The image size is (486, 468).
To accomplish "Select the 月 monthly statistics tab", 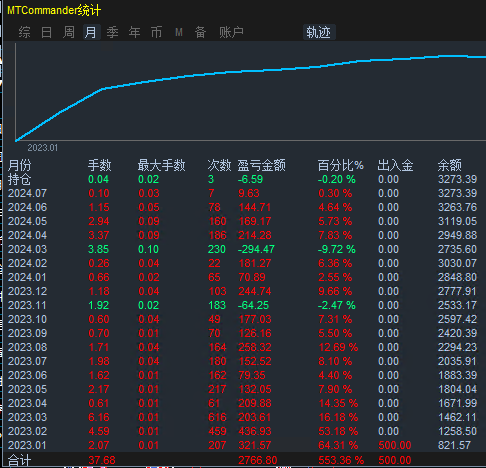I will coord(91,32).
